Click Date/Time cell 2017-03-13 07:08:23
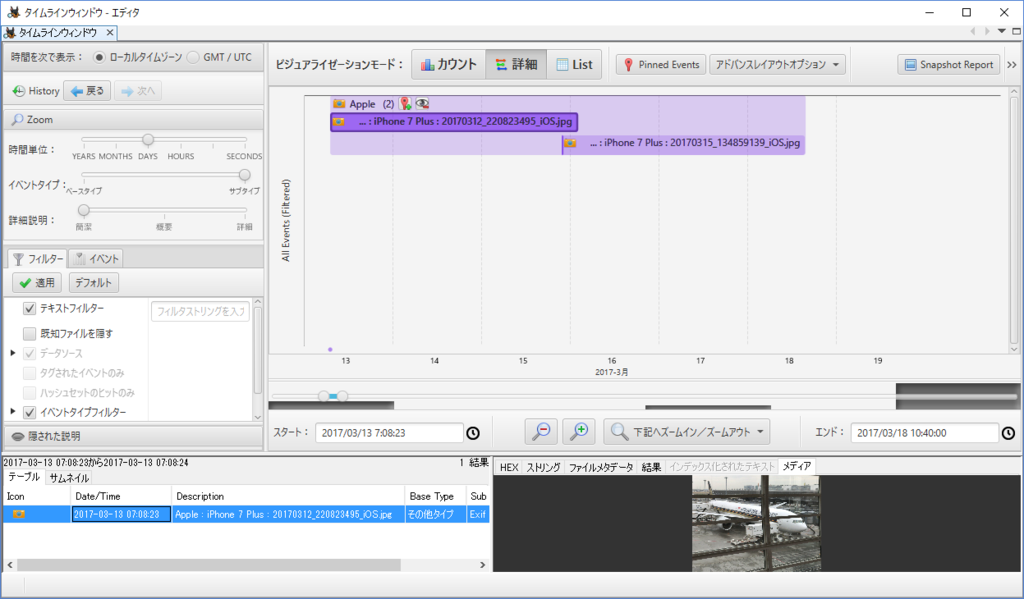 121,514
